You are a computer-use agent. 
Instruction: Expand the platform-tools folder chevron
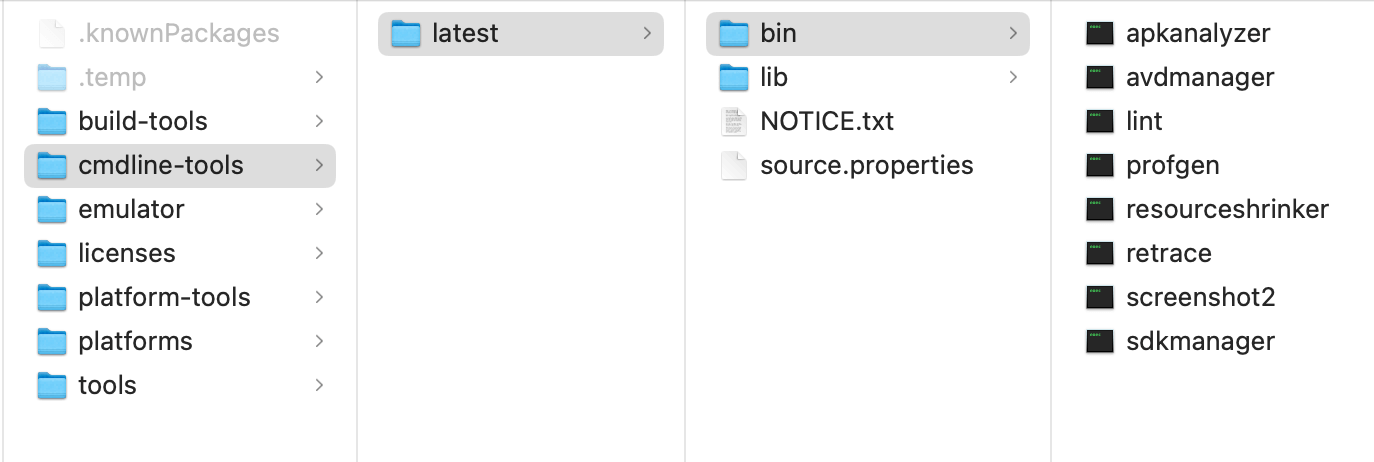click(319, 298)
